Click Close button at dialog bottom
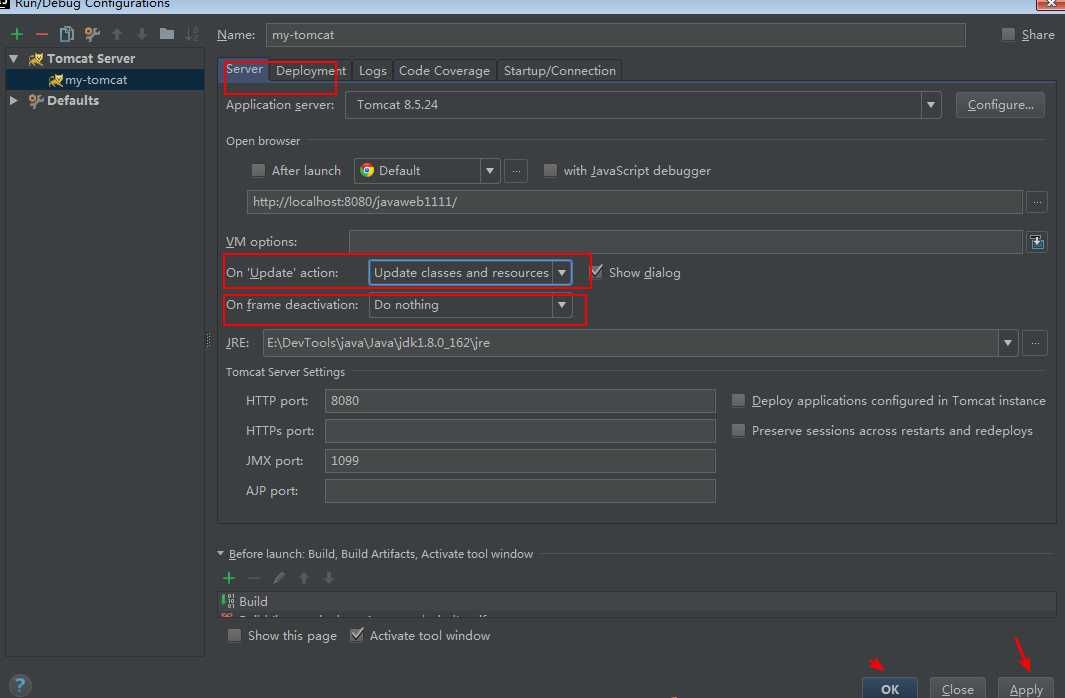 click(958, 688)
